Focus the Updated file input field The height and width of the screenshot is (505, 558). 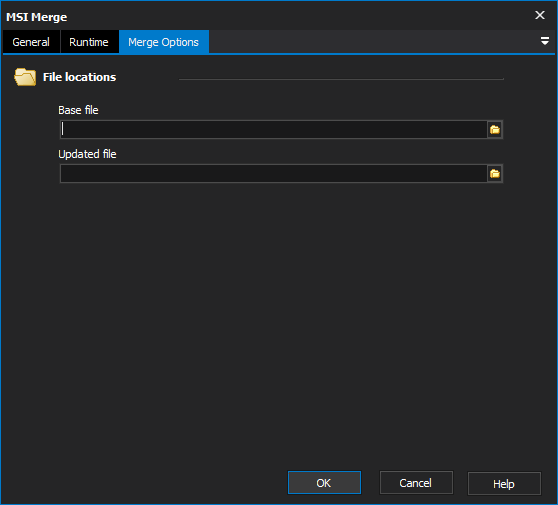(x=273, y=174)
